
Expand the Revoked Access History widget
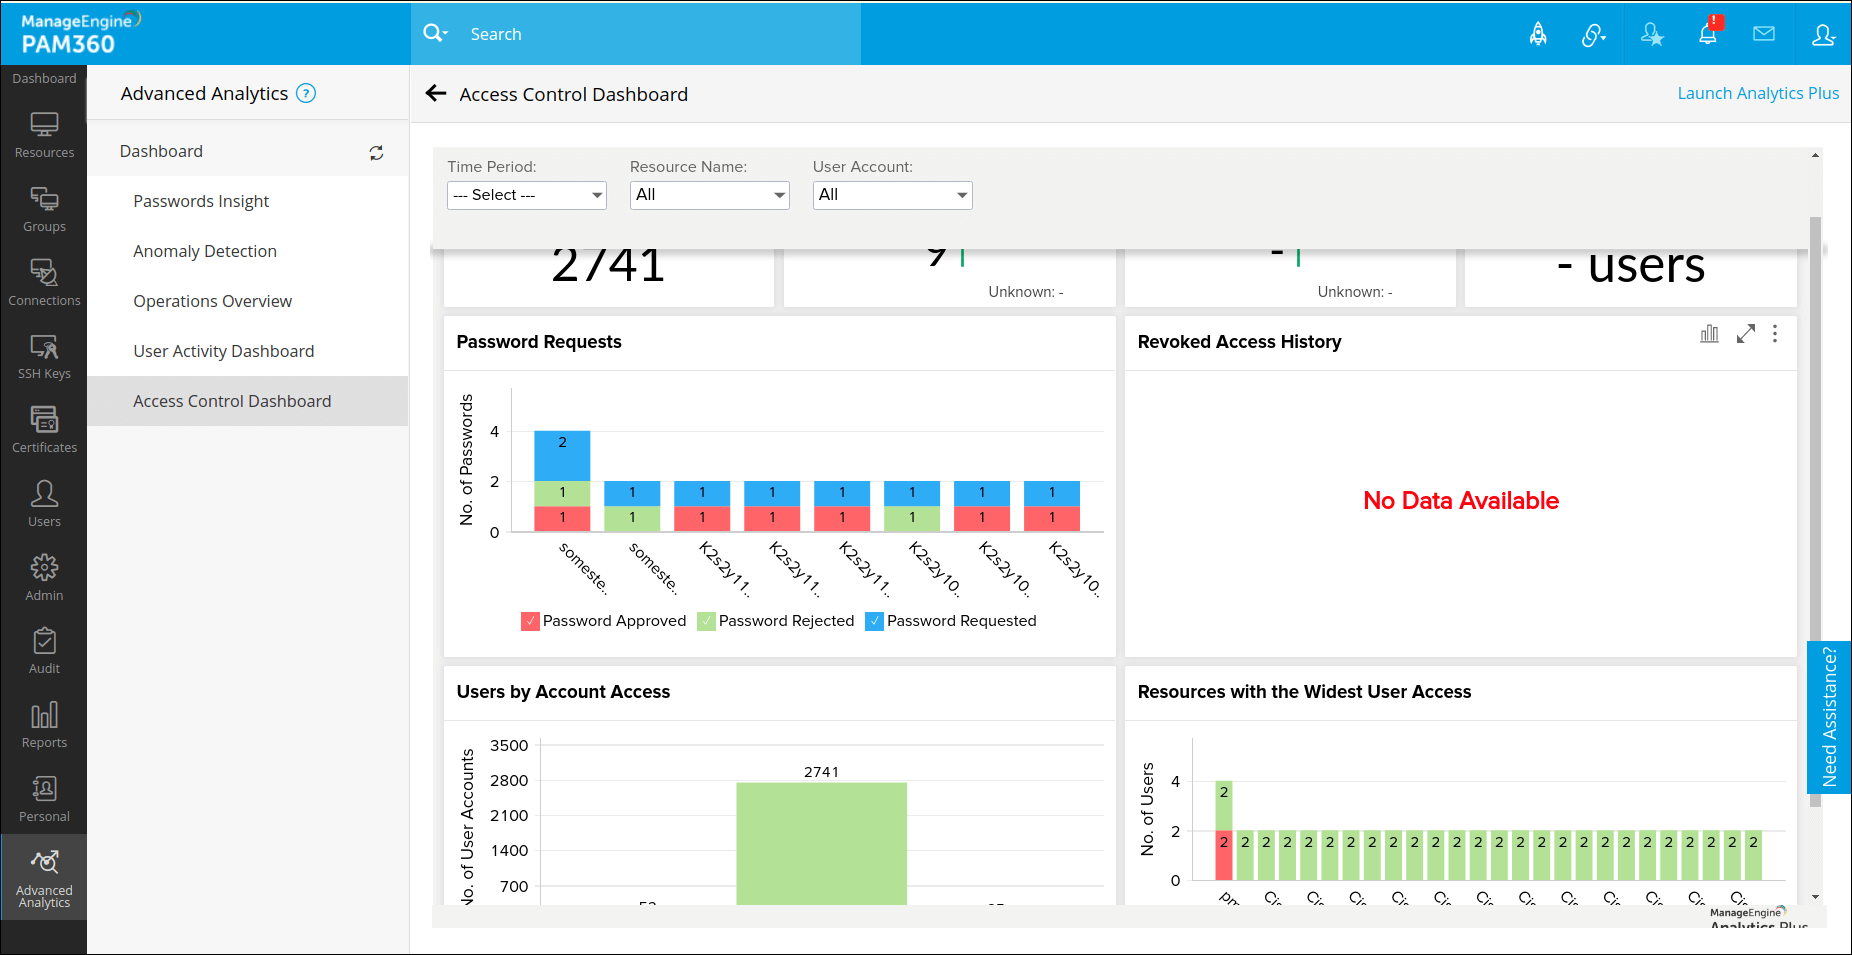pos(1745,334)
